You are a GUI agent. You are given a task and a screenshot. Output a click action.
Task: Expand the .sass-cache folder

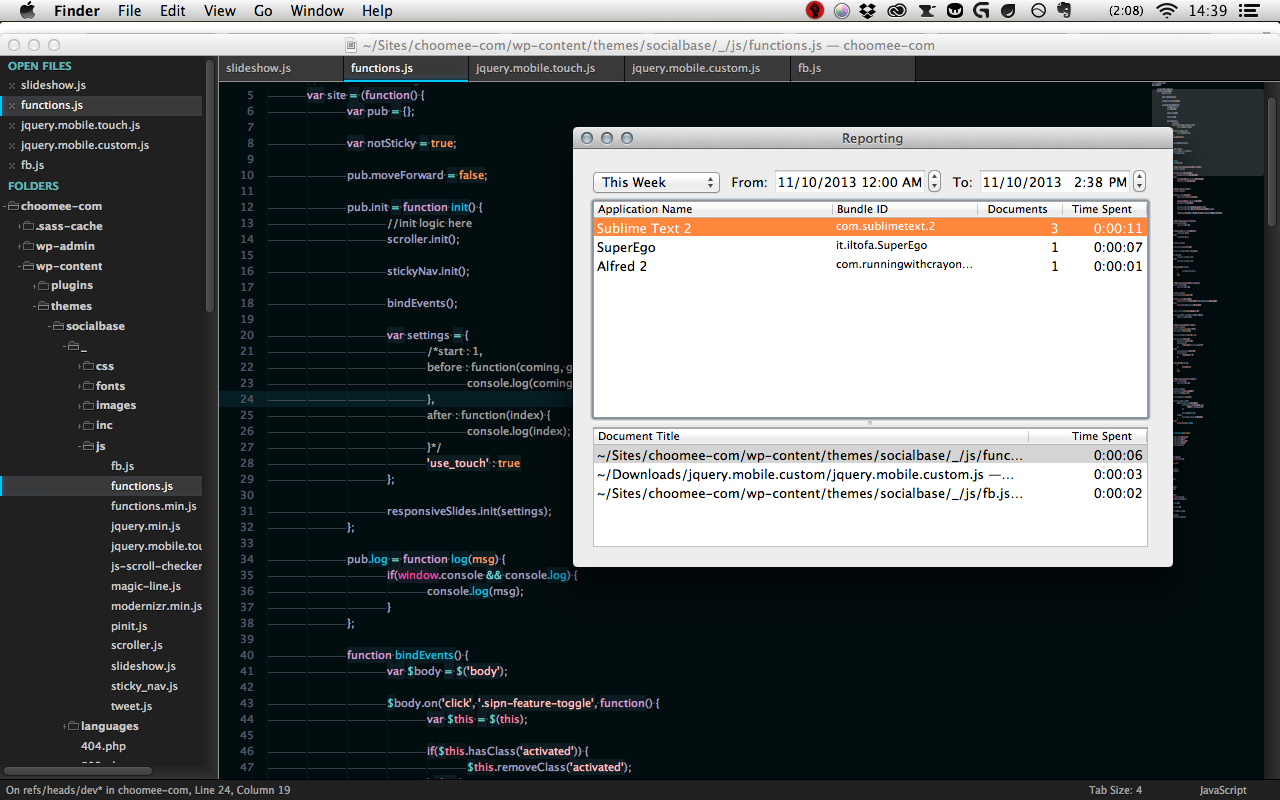pyautogui.click(x=20, y=226)
